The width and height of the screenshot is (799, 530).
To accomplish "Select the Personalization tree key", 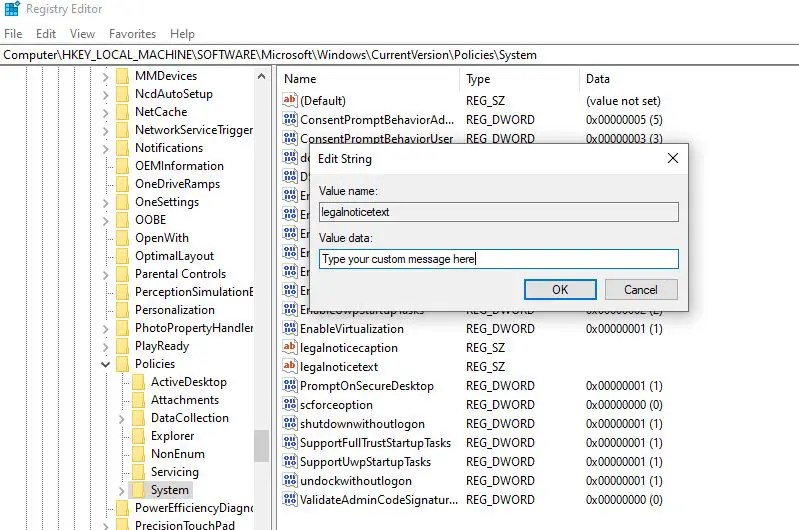I will (175, 310).
